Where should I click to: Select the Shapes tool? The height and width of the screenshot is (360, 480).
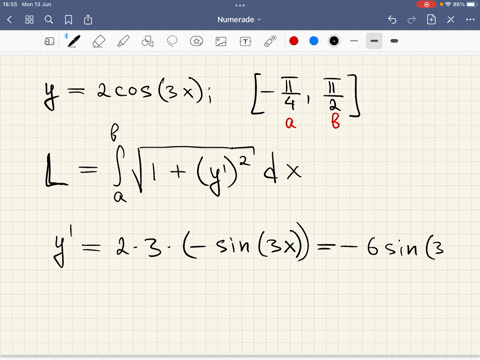(x=147, y=41)
